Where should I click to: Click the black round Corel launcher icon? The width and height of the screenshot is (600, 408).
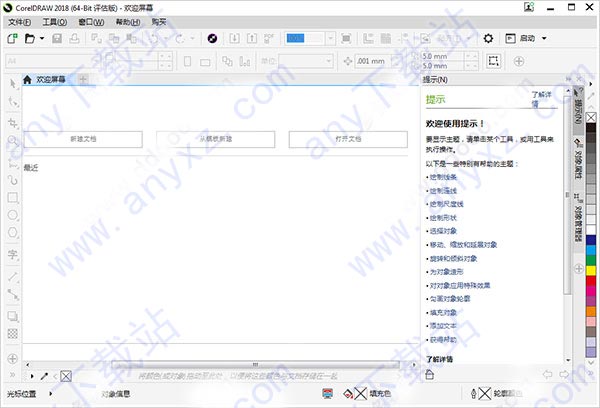(x=212, y=38)
